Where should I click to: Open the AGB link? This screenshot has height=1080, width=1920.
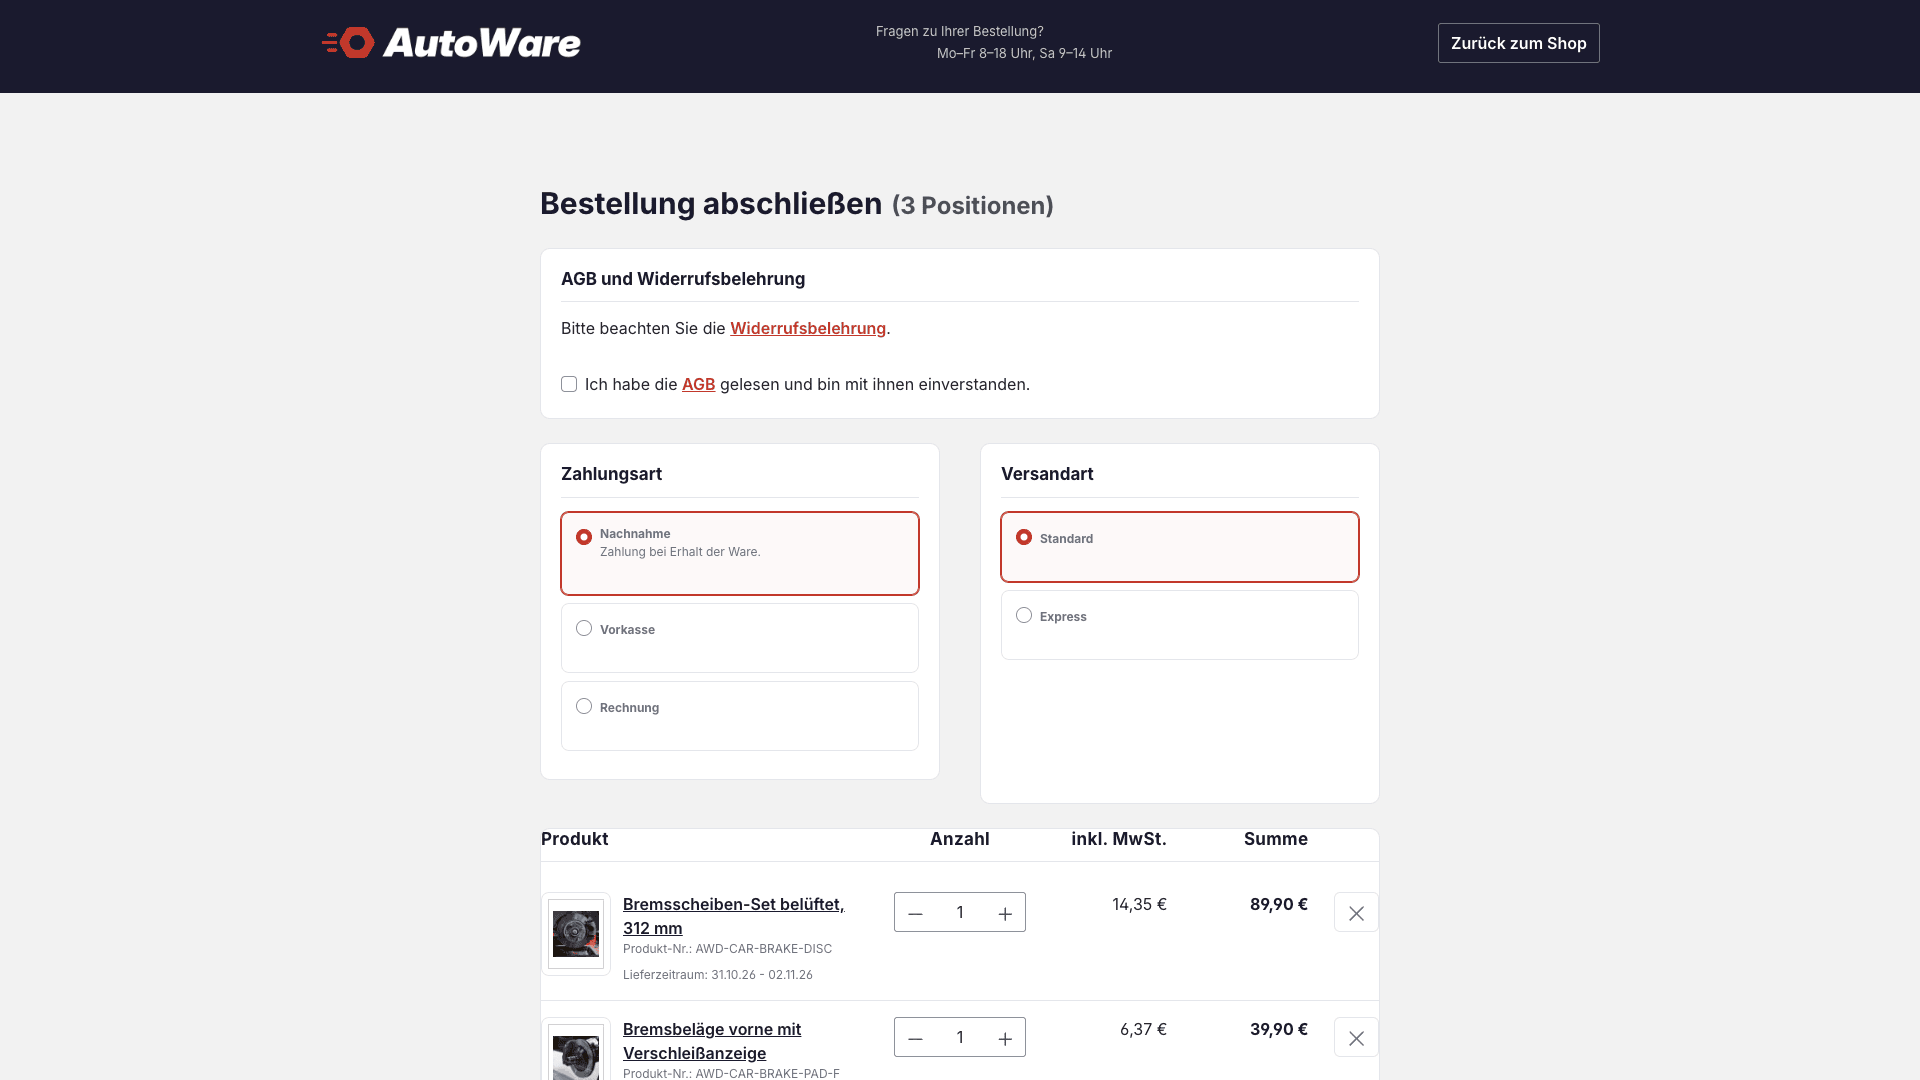[x=698, y=384]
